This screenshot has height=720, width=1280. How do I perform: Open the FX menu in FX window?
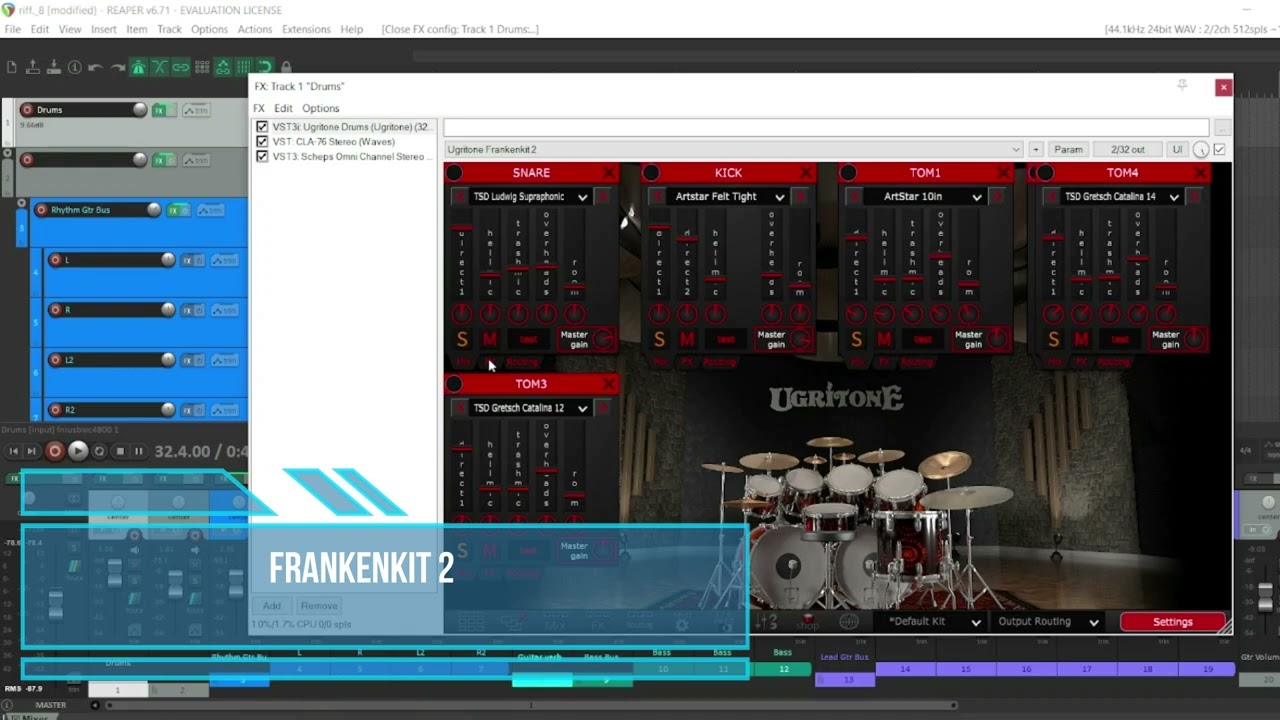tap(259, 108)
